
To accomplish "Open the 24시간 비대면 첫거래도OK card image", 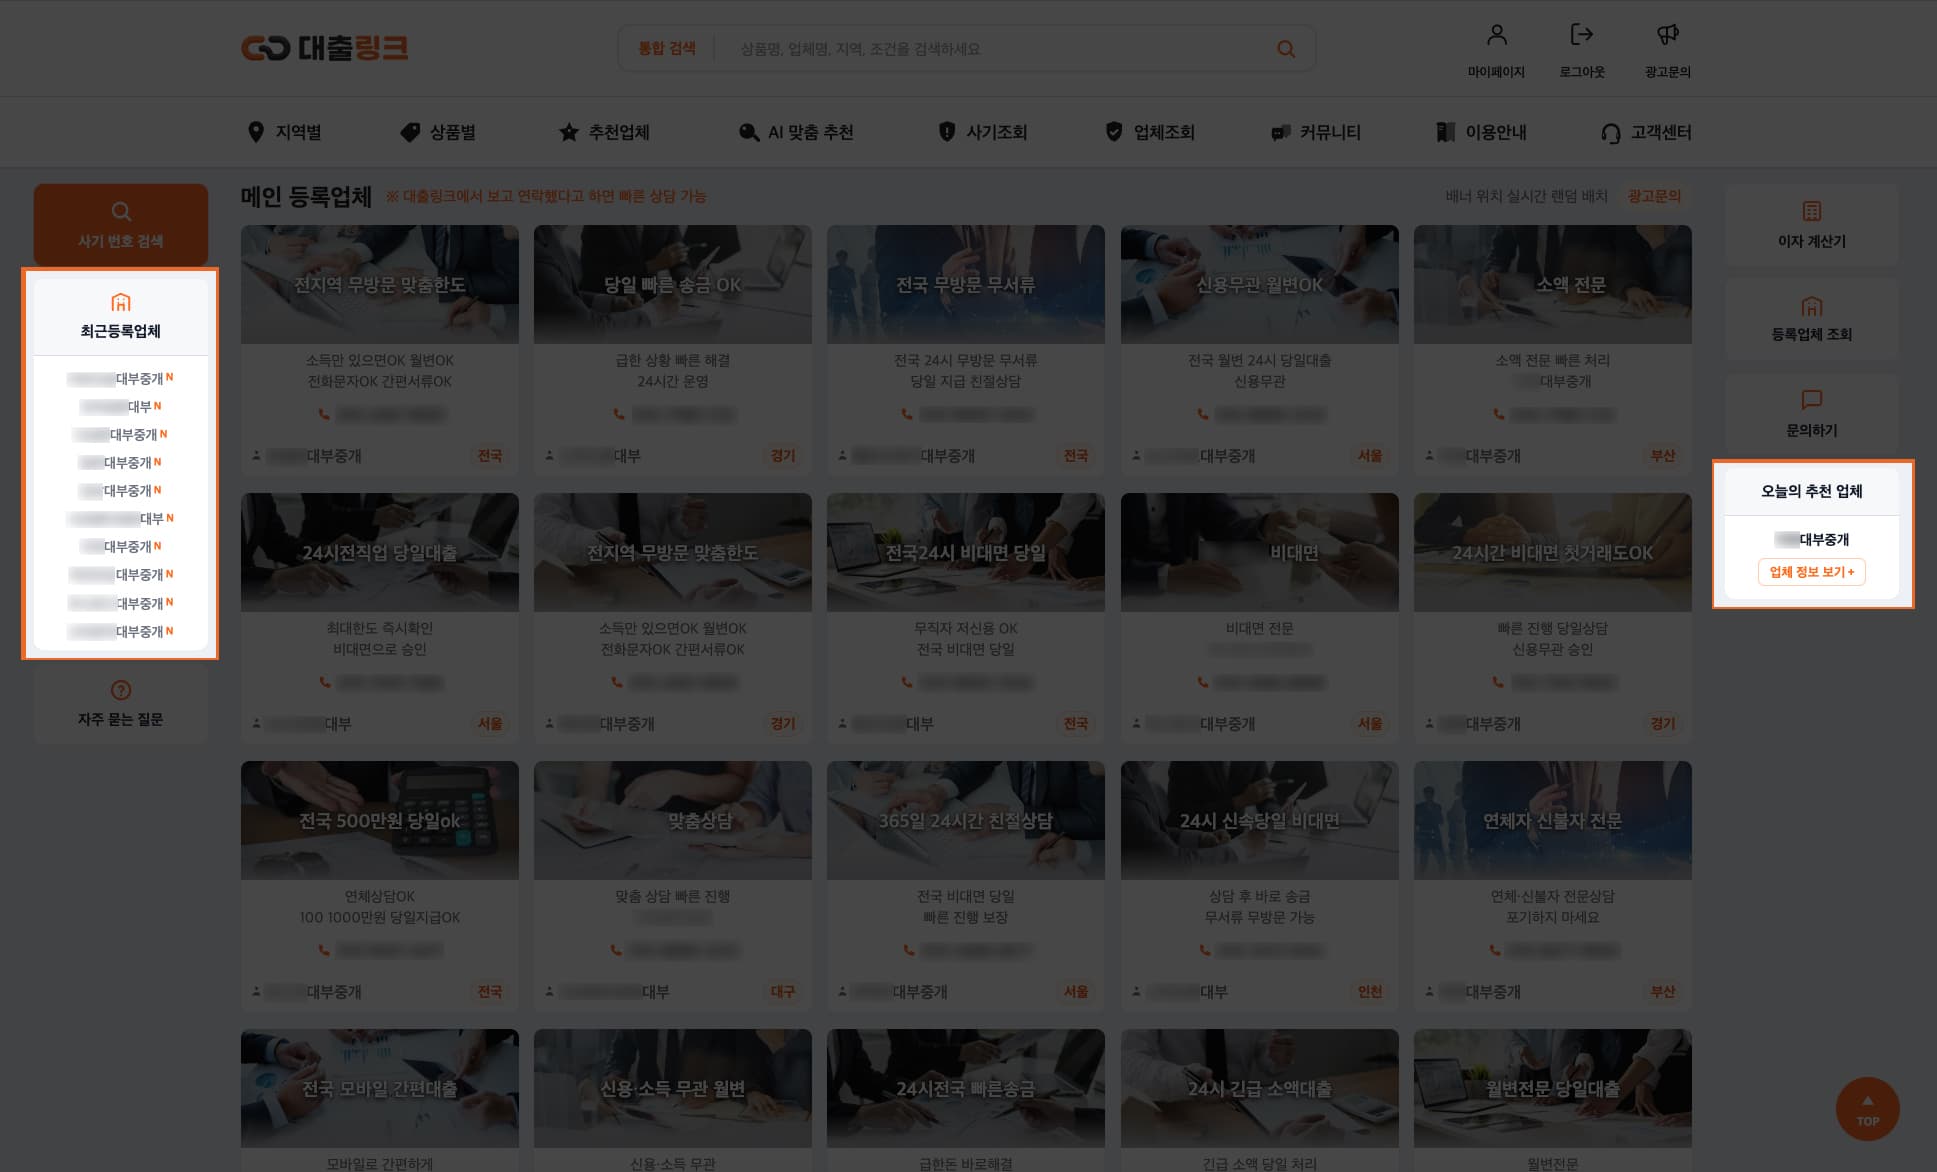I will tap(1553, 552).
